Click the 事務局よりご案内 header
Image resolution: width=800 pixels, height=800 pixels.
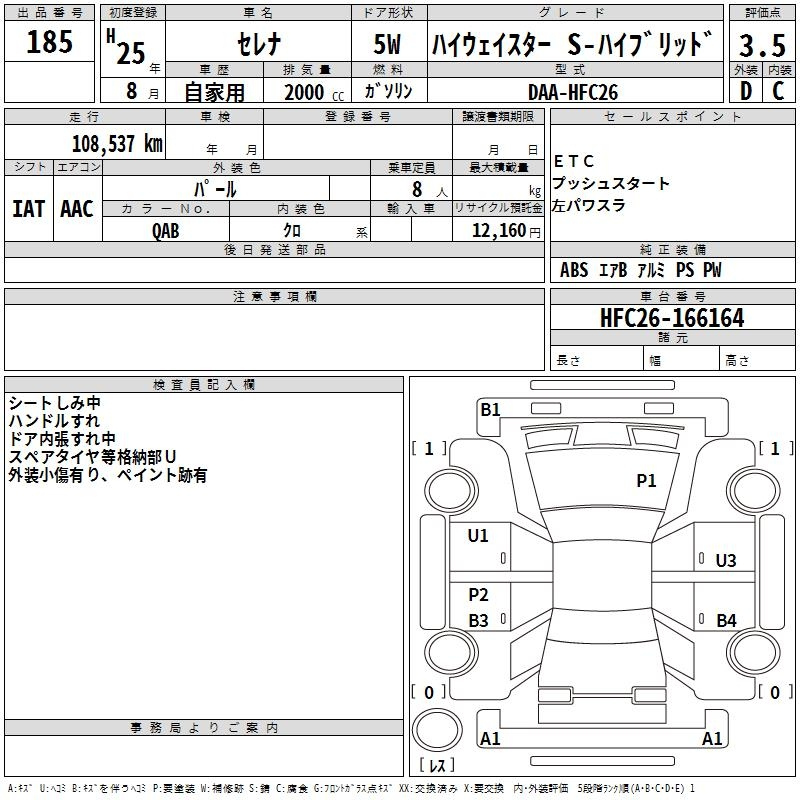204,728
